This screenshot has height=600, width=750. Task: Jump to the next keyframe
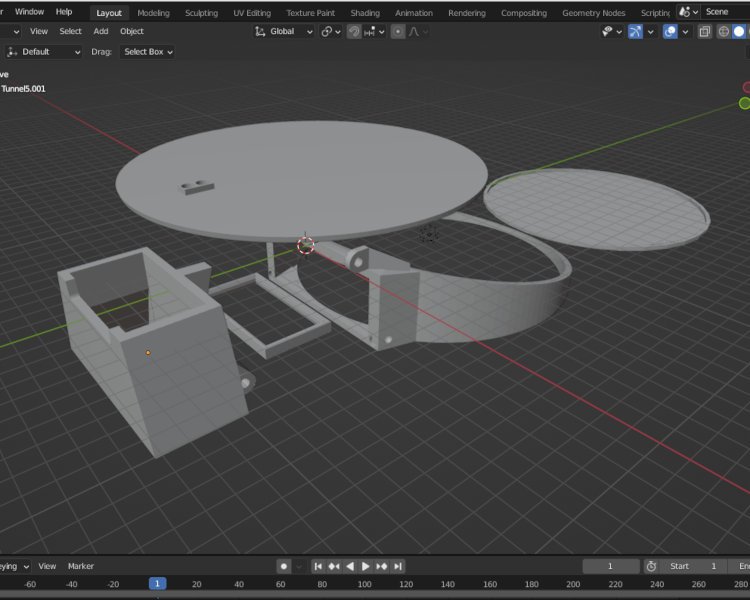382,566
